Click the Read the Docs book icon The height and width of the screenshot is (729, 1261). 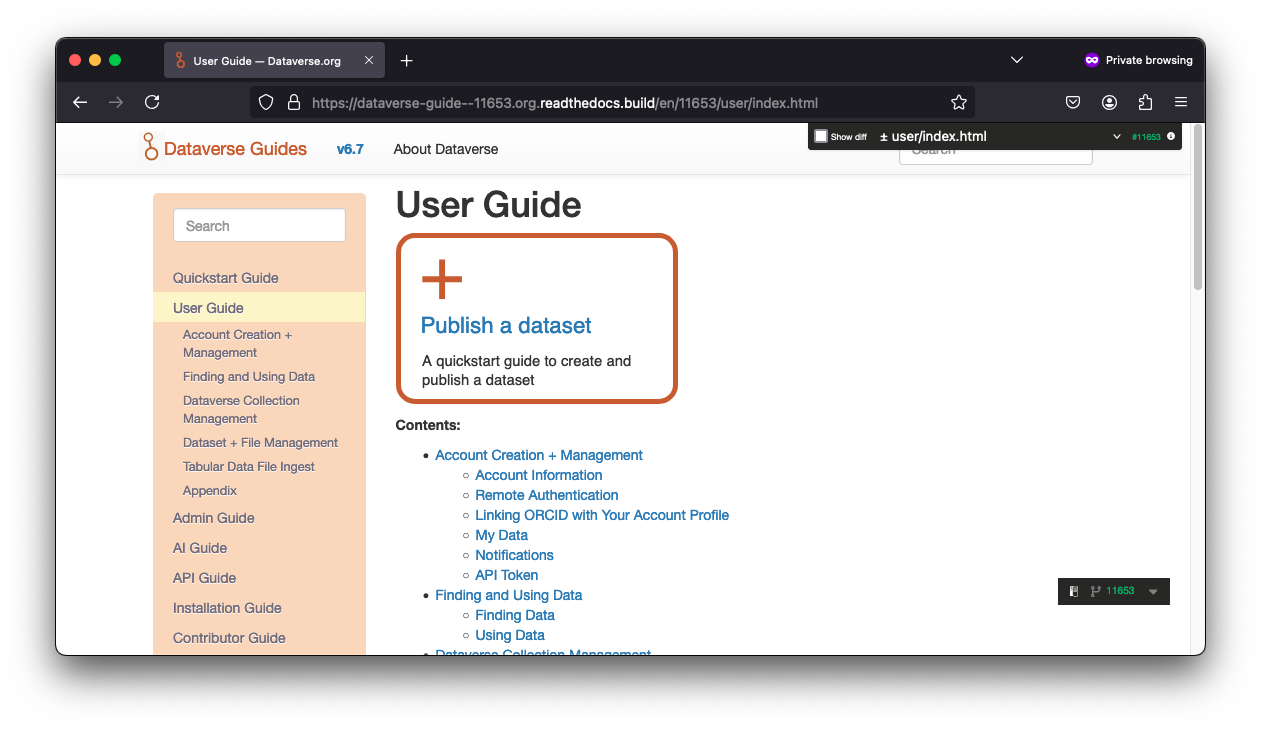pos(1074,591)
